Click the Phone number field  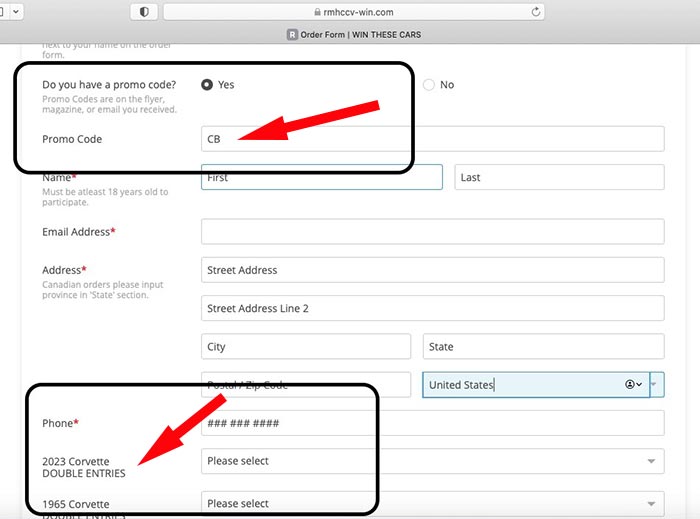coord(433,423)
